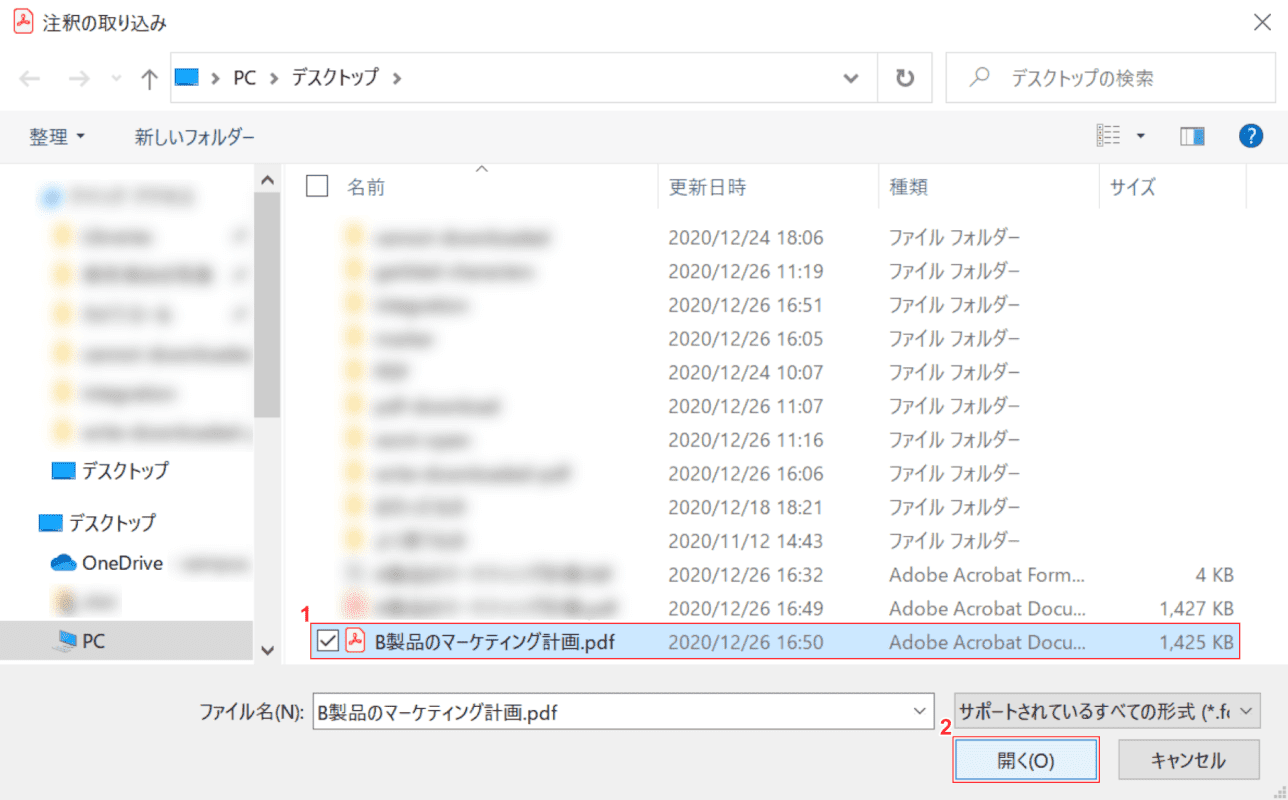
Task: Sort by the 種類 column header
Action: pos(909,187)
